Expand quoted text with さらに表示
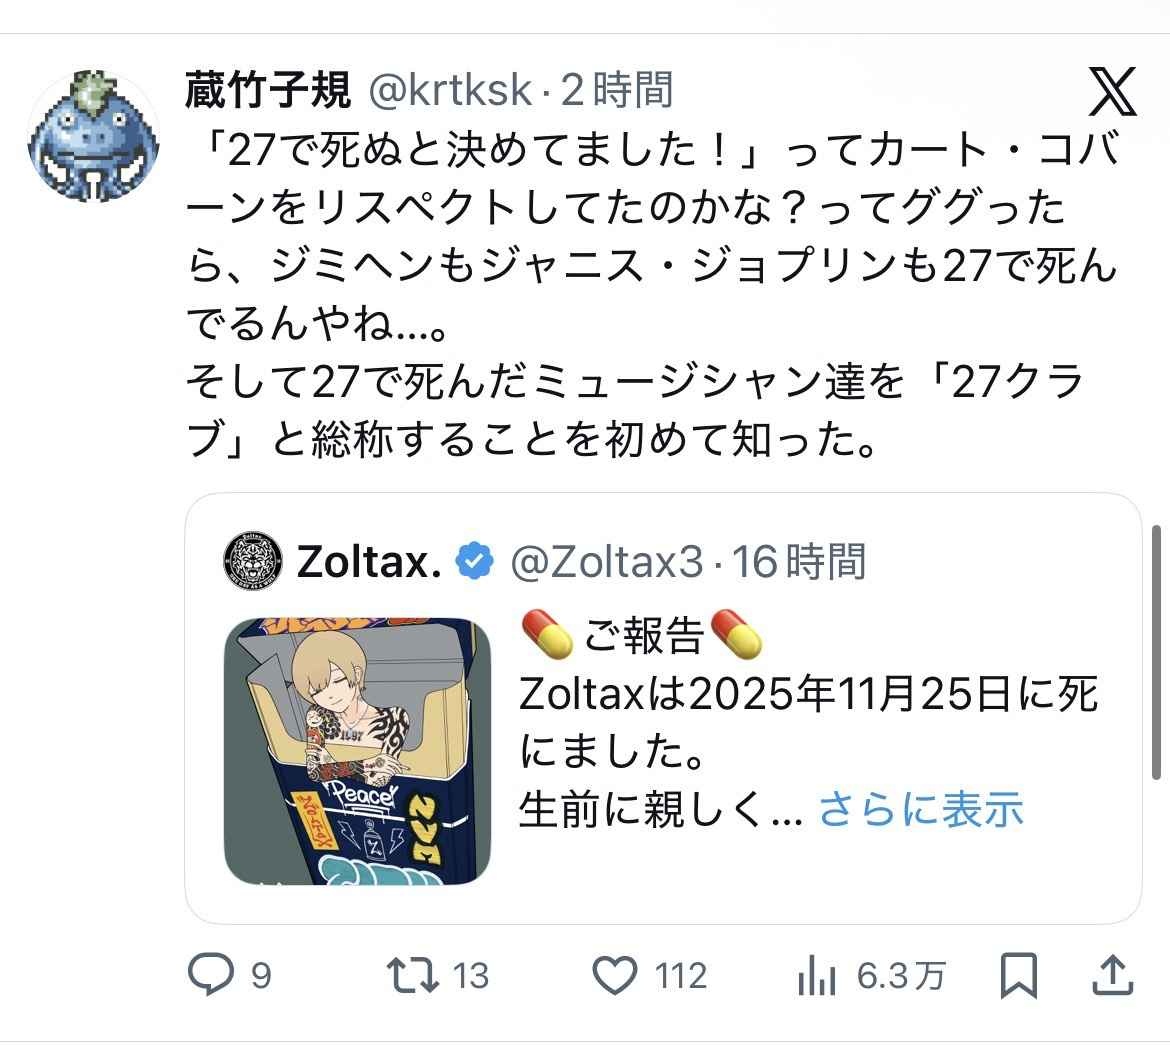 point(921,808)
